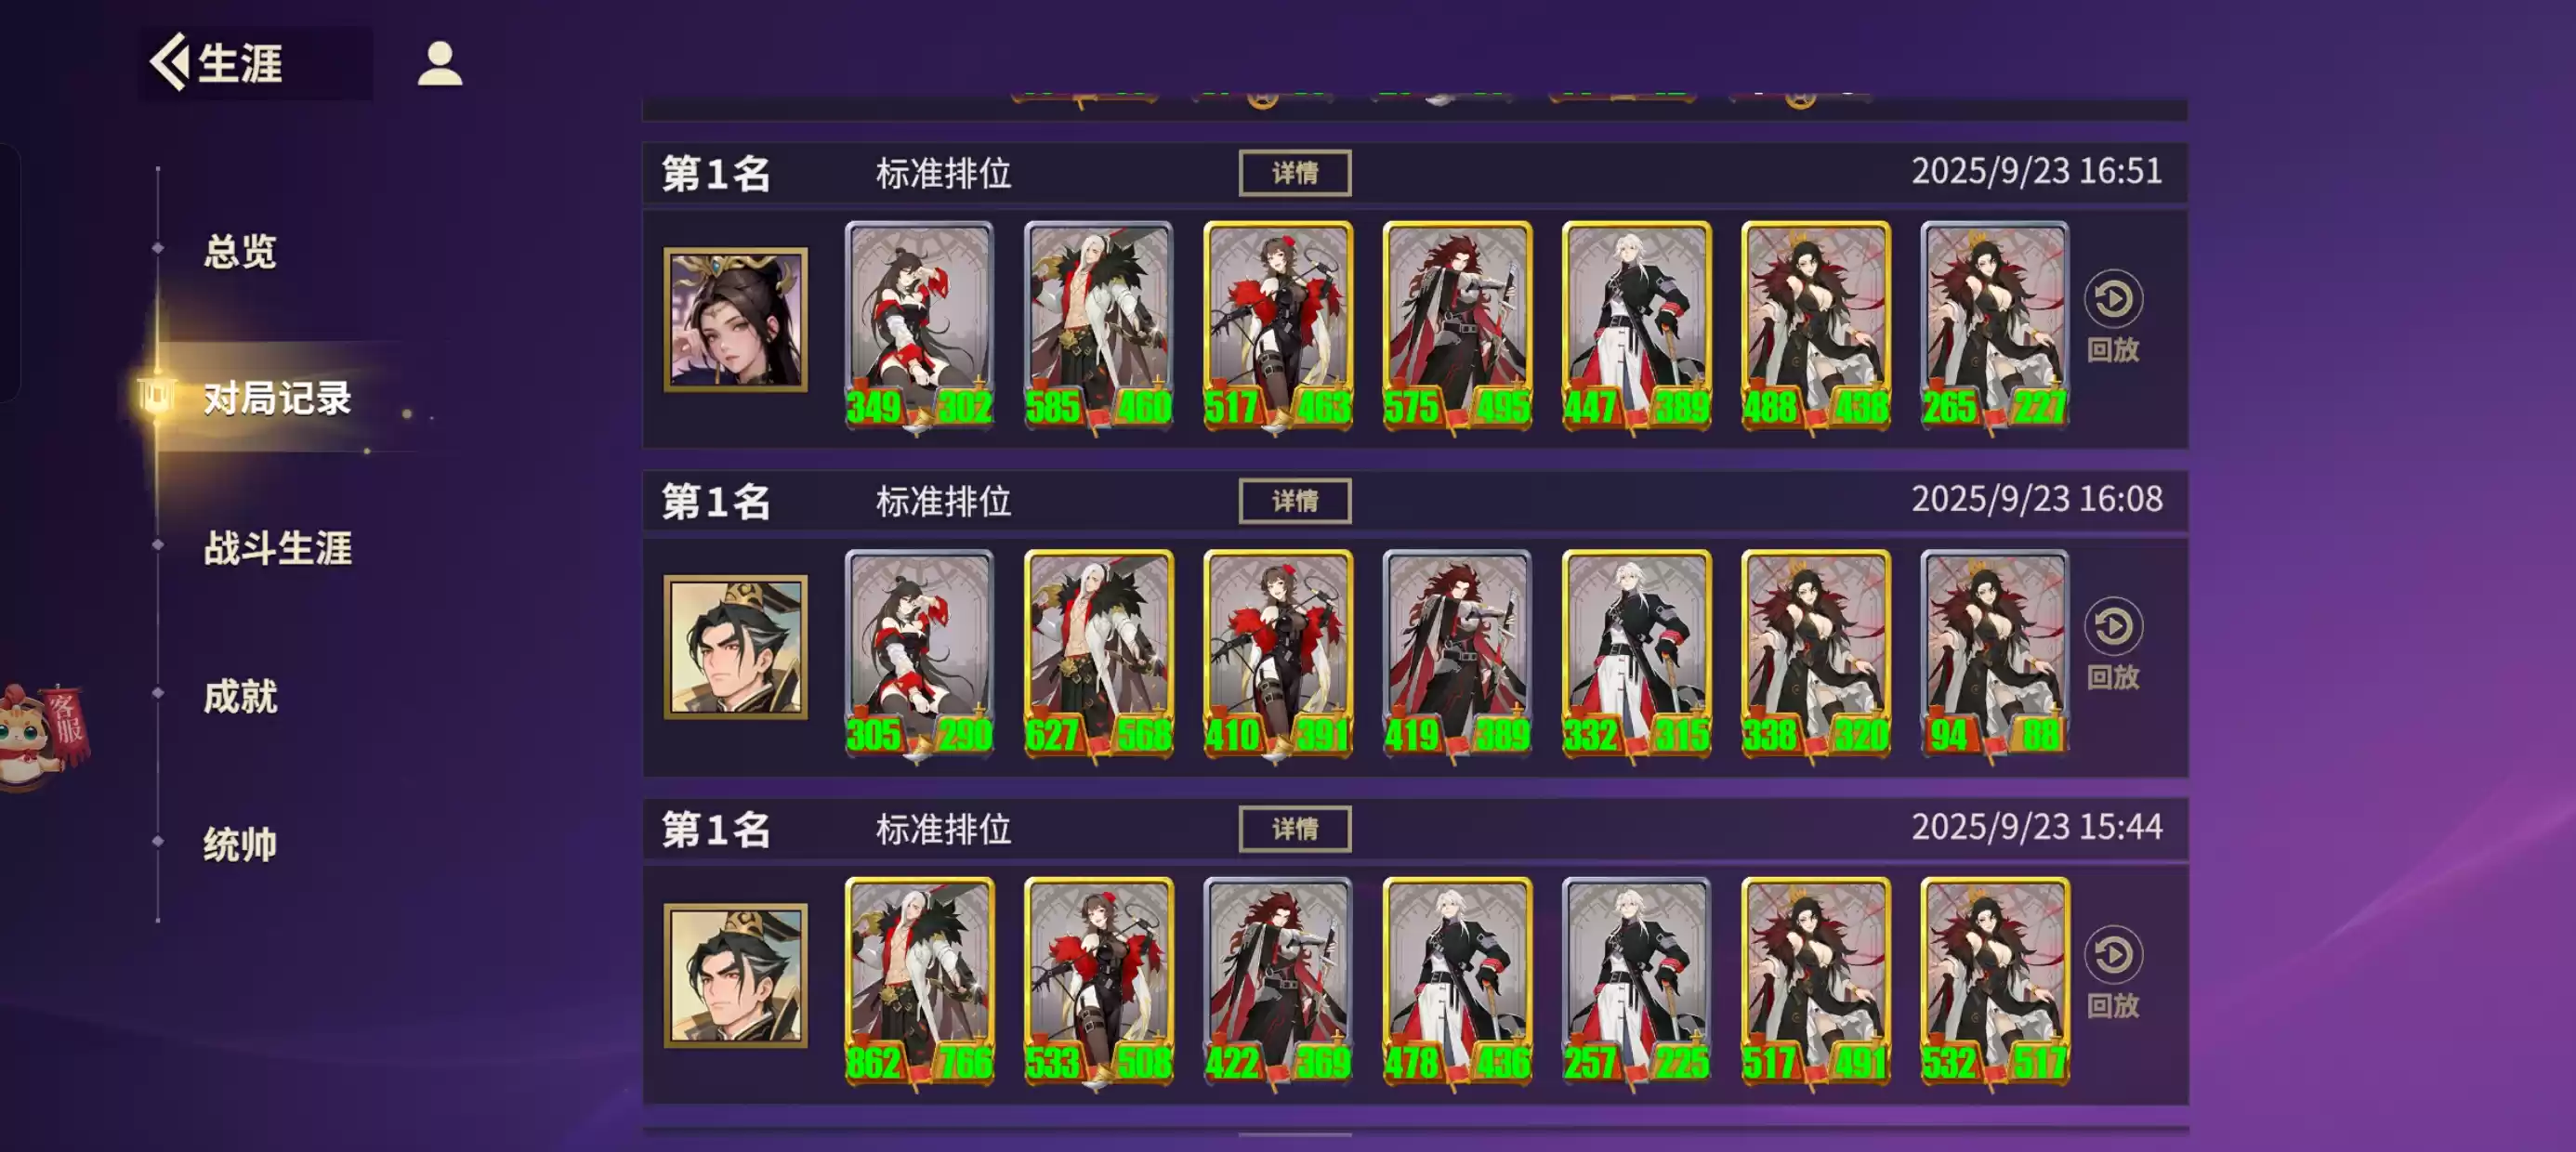Image resolution: width=2576 pixels, height=1152 pixels.
Task: Select the female commander portrait in 16:51 match
Action: pos(735,319)
